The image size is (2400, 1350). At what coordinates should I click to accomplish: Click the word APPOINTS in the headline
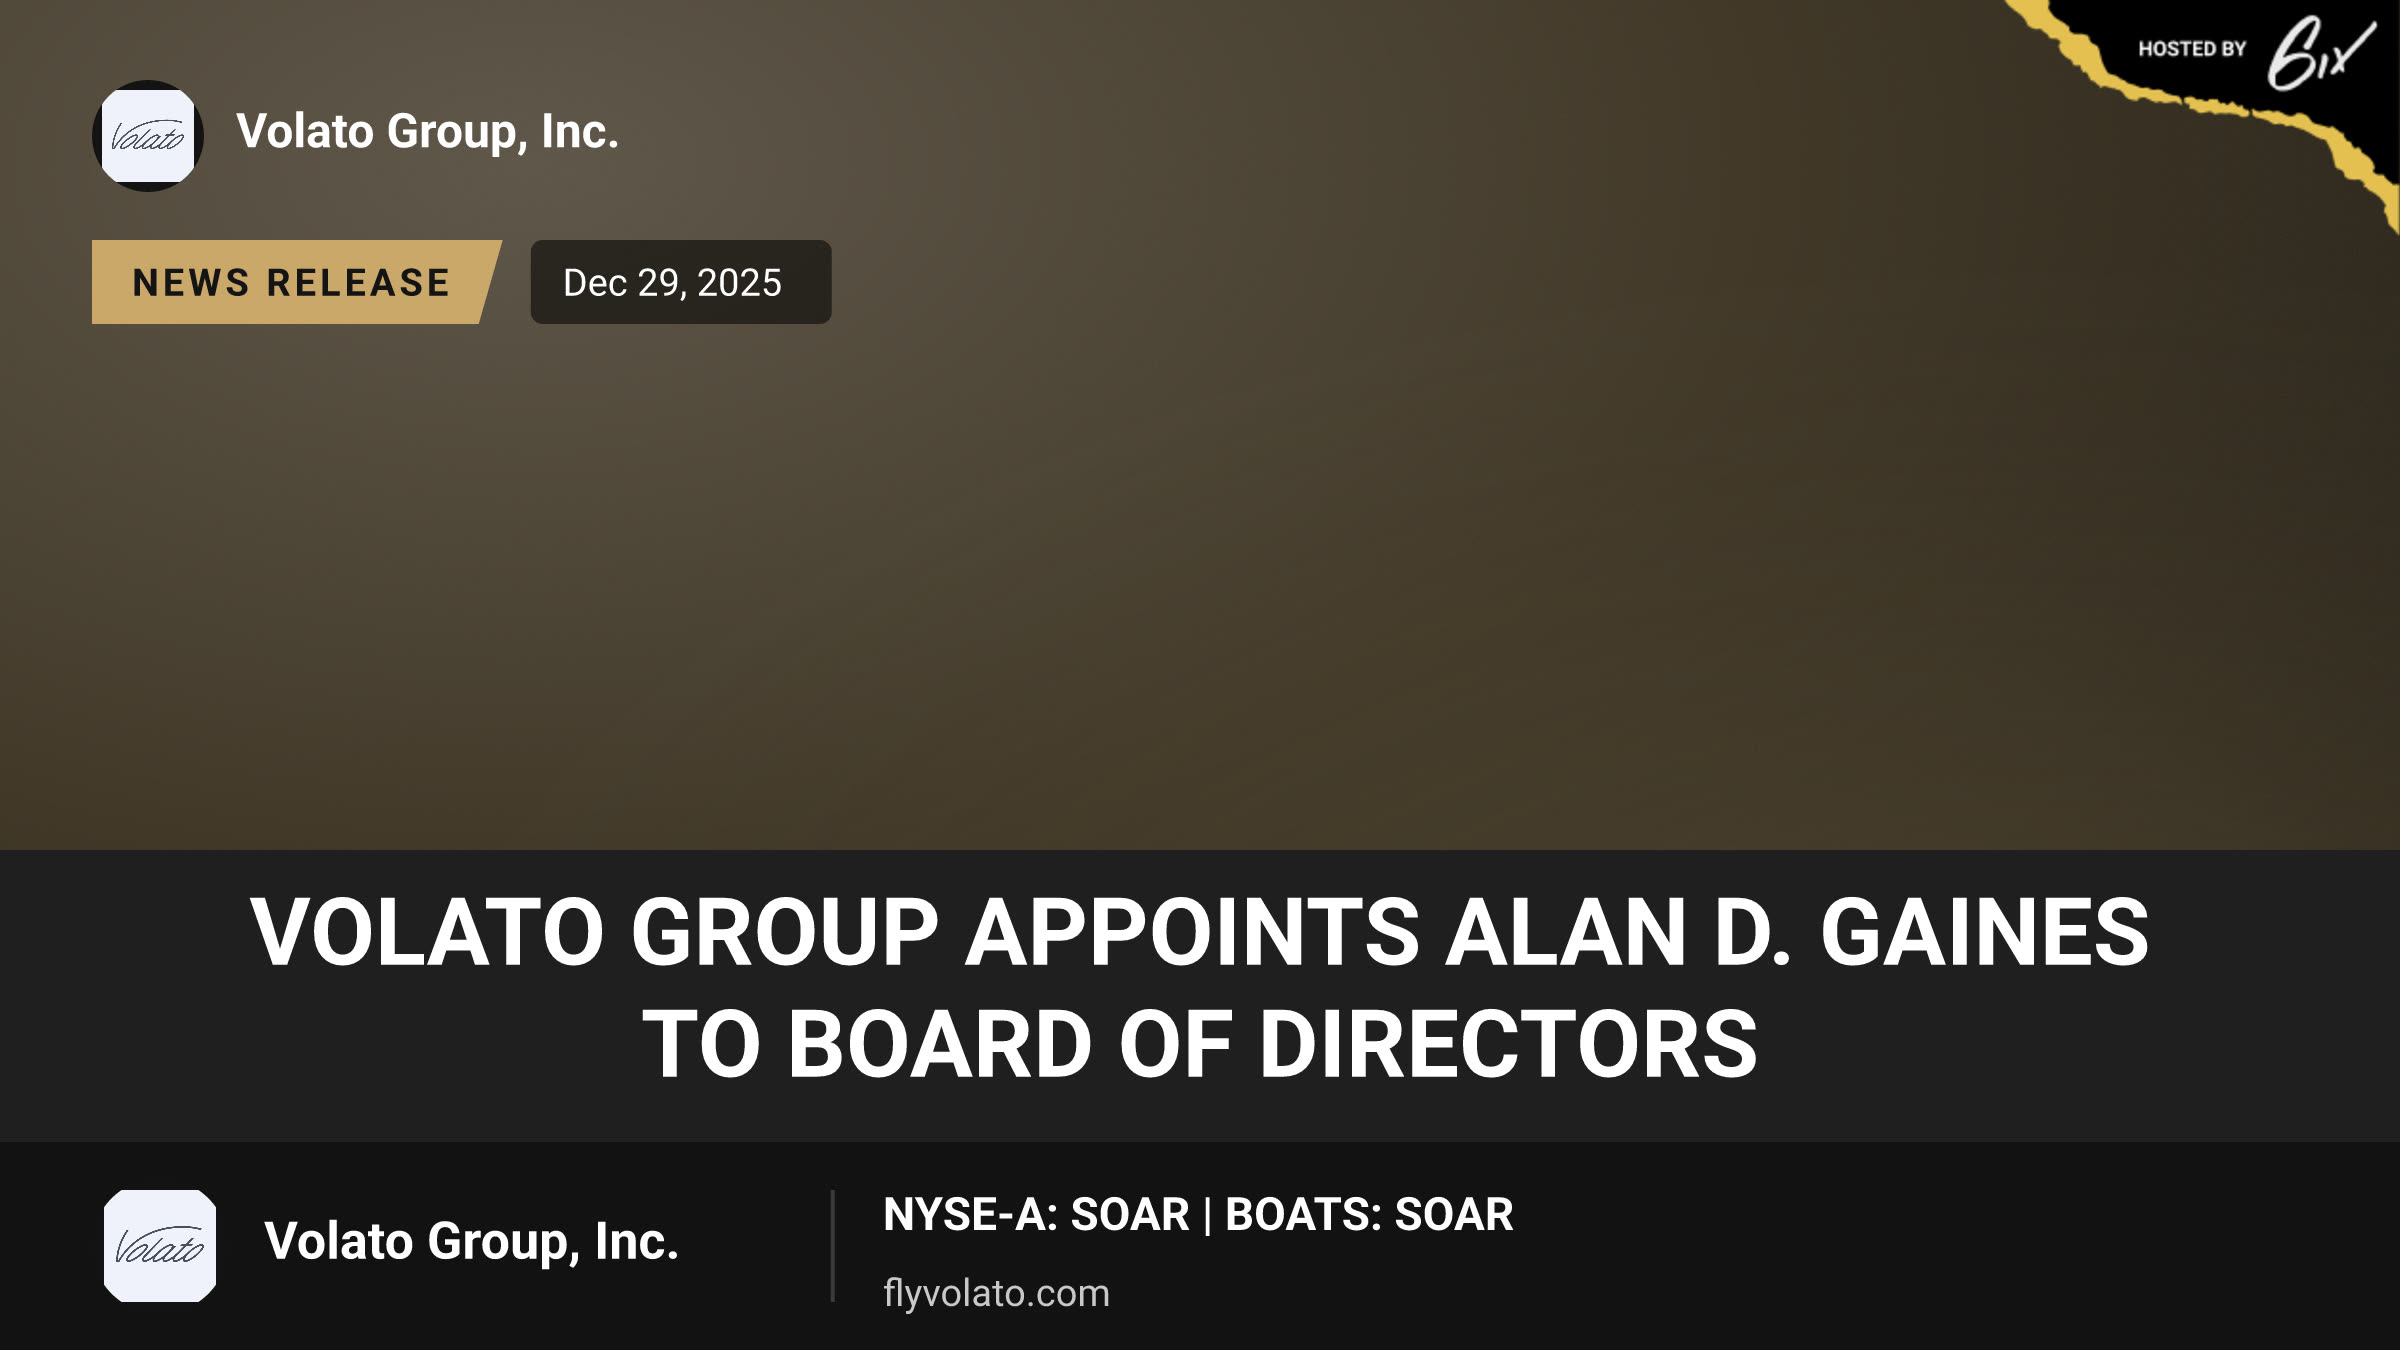click(1191, 931)
